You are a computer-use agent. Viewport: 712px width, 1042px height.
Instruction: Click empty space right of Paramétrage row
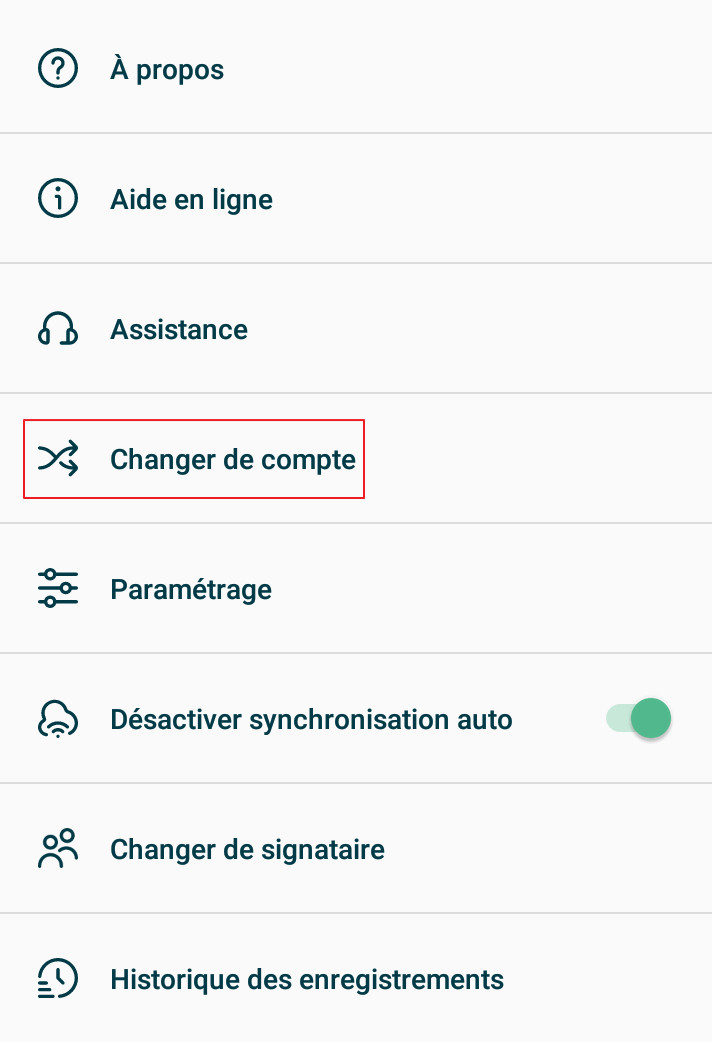click(500, 589)
